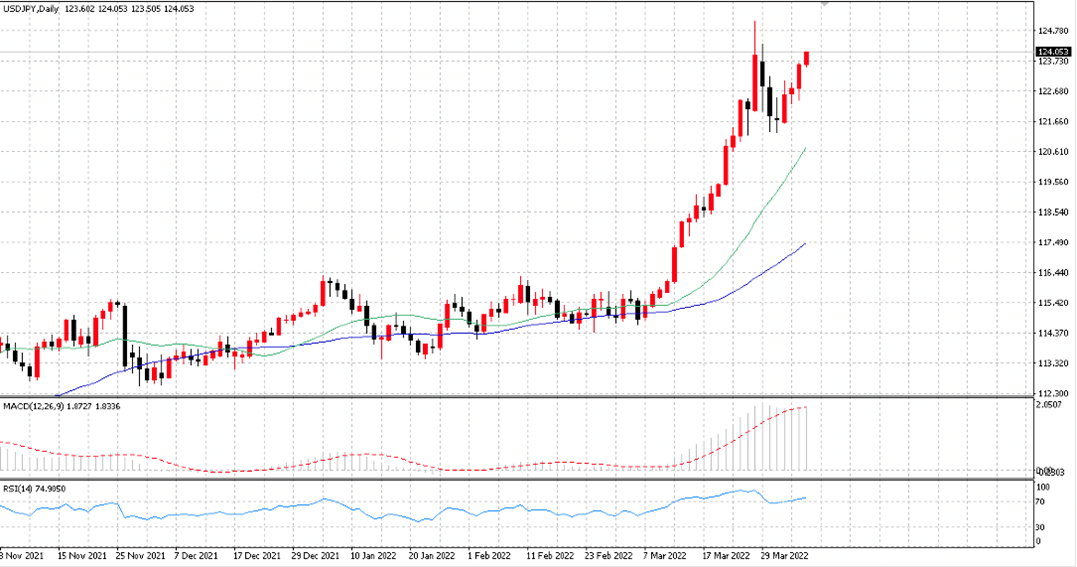
Task: Click the 29 Mar 2022 date label
Action: [x=784, y=555]
